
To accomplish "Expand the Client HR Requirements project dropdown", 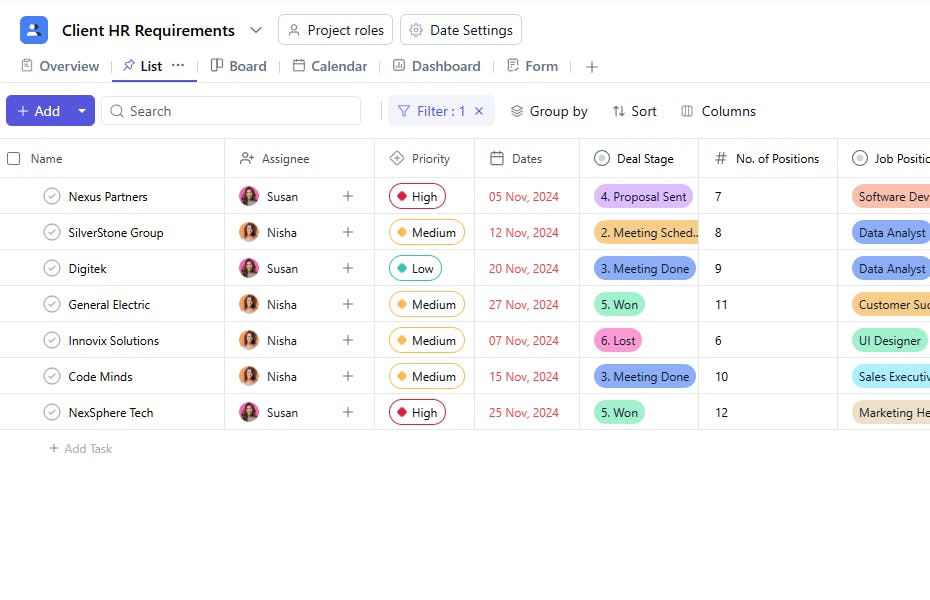I will point(256,30).
